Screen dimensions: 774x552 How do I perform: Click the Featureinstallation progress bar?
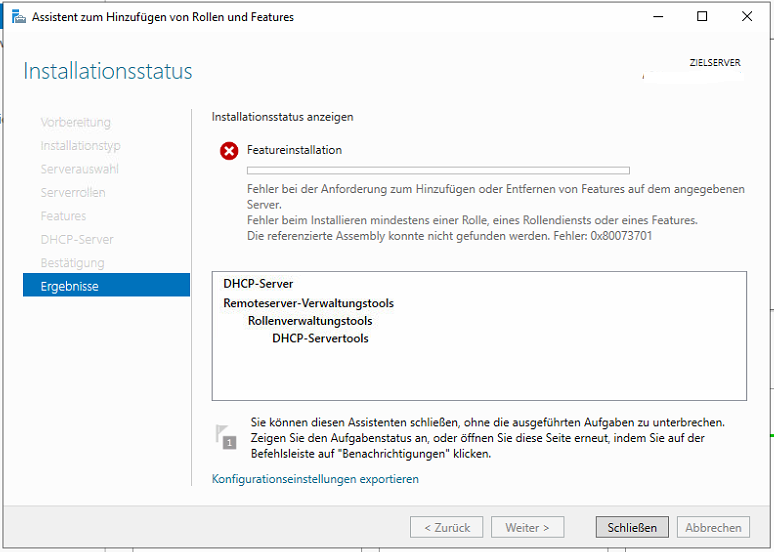pyautogui.click(x=438, y=171)
